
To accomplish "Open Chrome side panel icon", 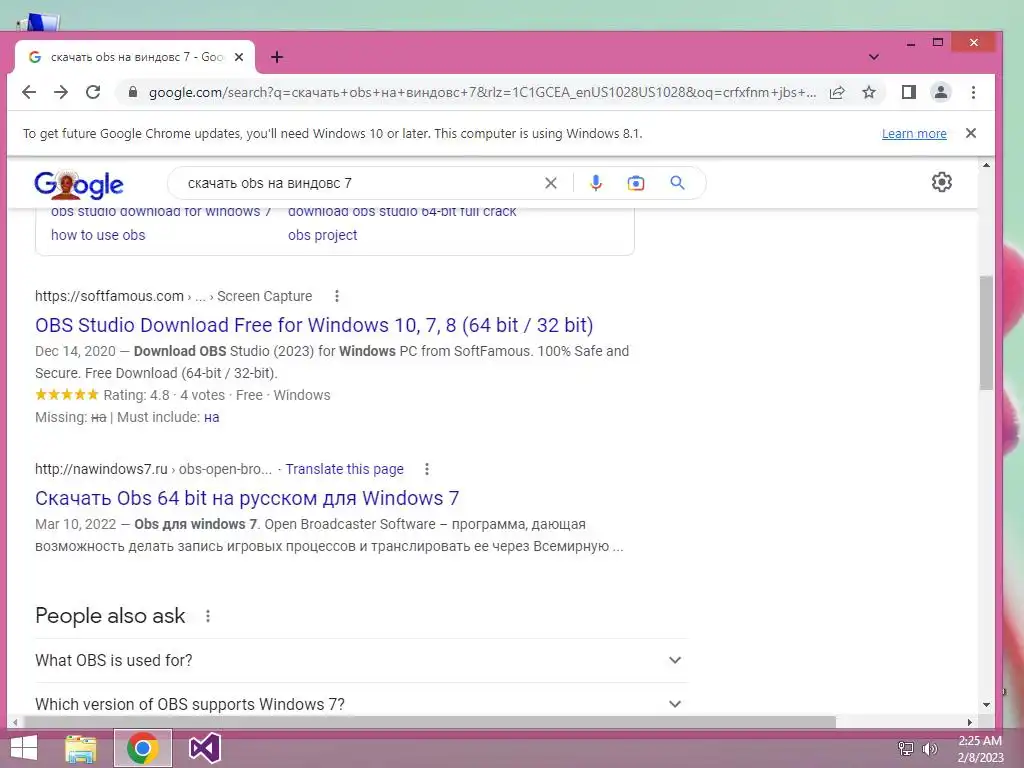I will point(908,92).
